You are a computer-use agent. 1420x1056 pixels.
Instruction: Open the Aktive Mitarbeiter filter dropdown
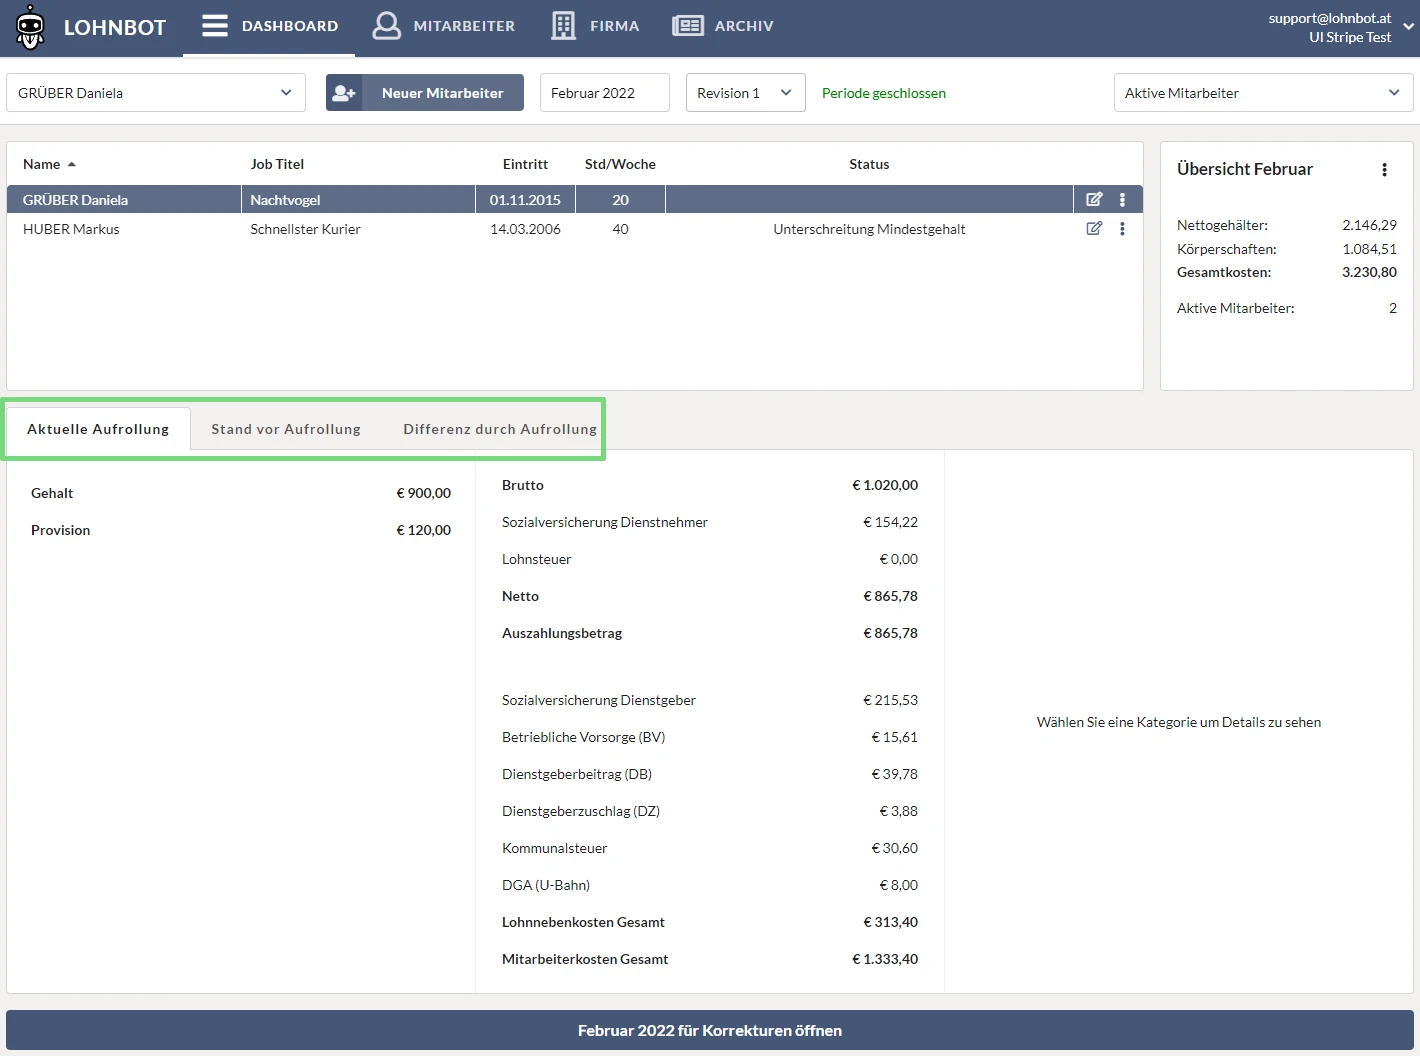pos(1264,93)
